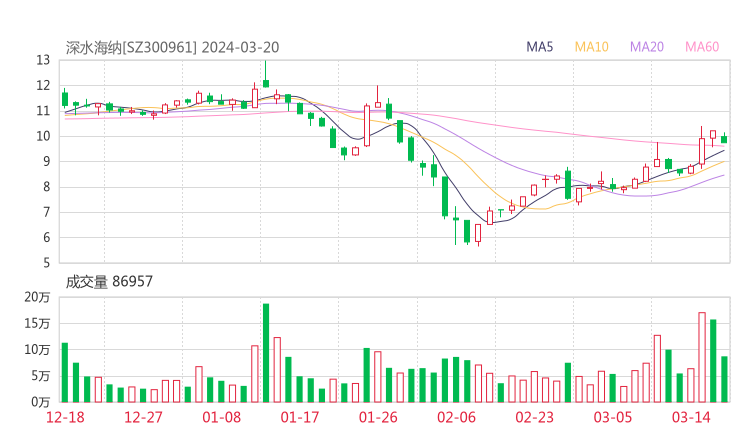
Task: Click volume axis label 0万
Action: 41,402
